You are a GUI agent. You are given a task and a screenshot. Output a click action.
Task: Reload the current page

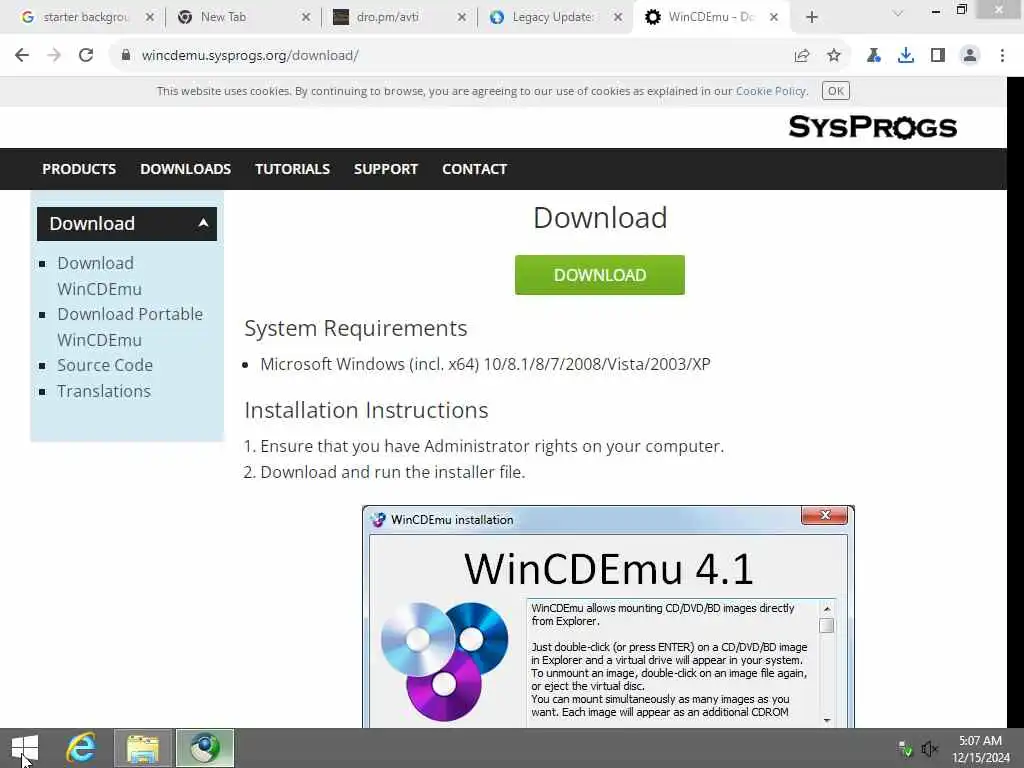click(86, 56)
